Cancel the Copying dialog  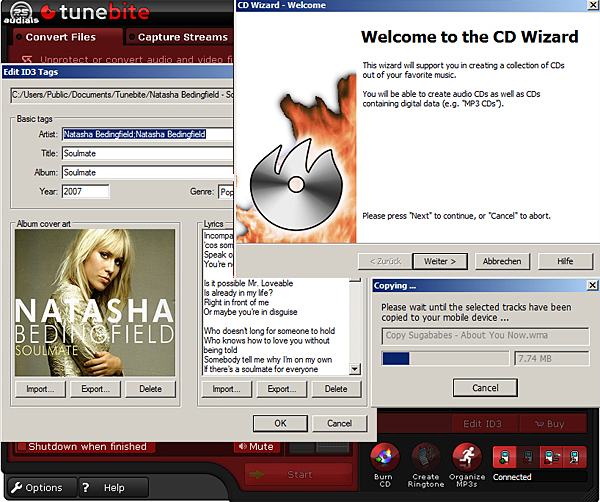tap(485, 388)
